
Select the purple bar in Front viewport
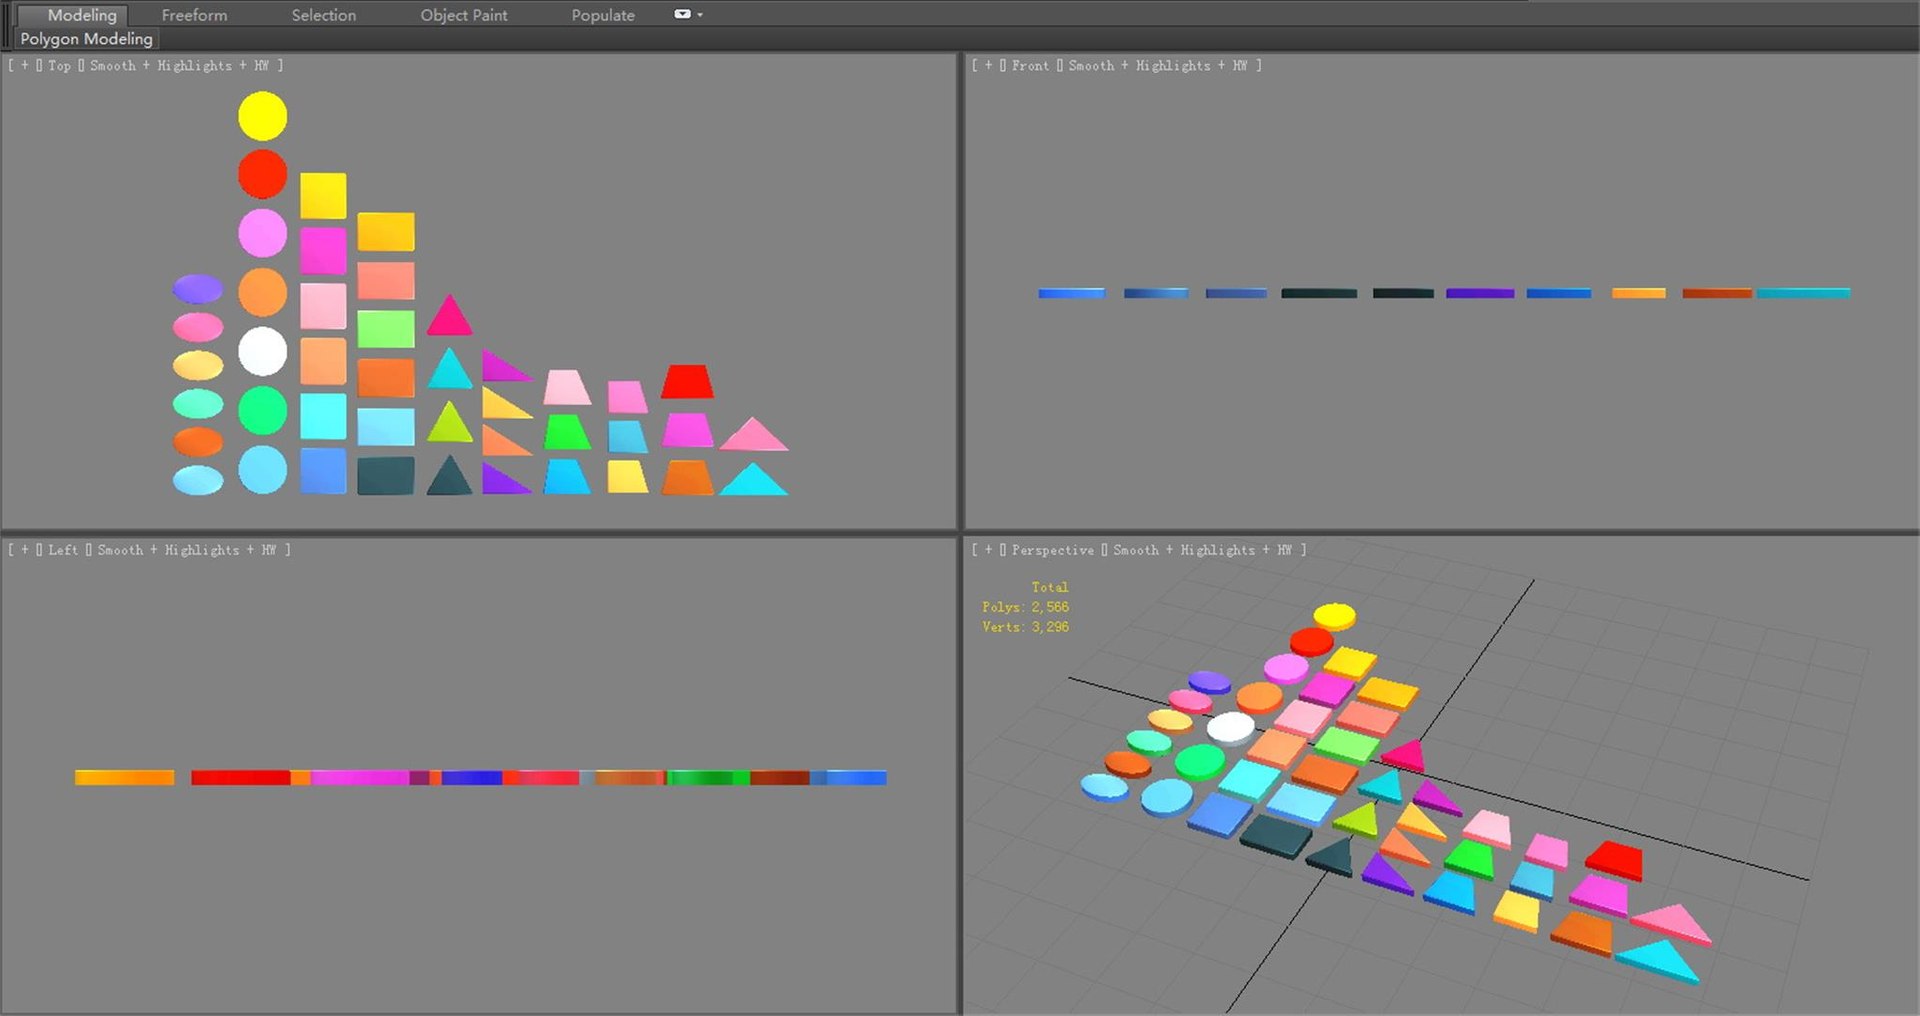click(x=1480, y=293)
